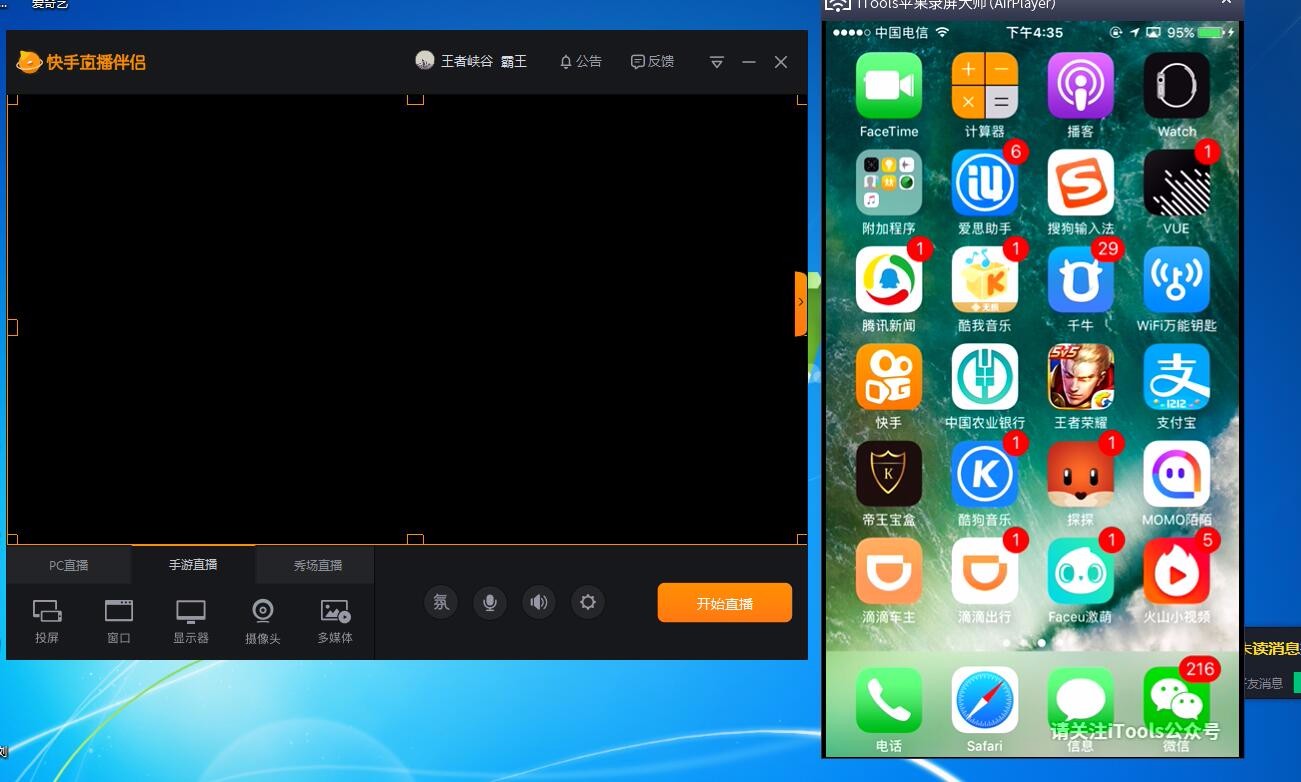Launch the 王者荣耀 game

[x=1080, y=377]
